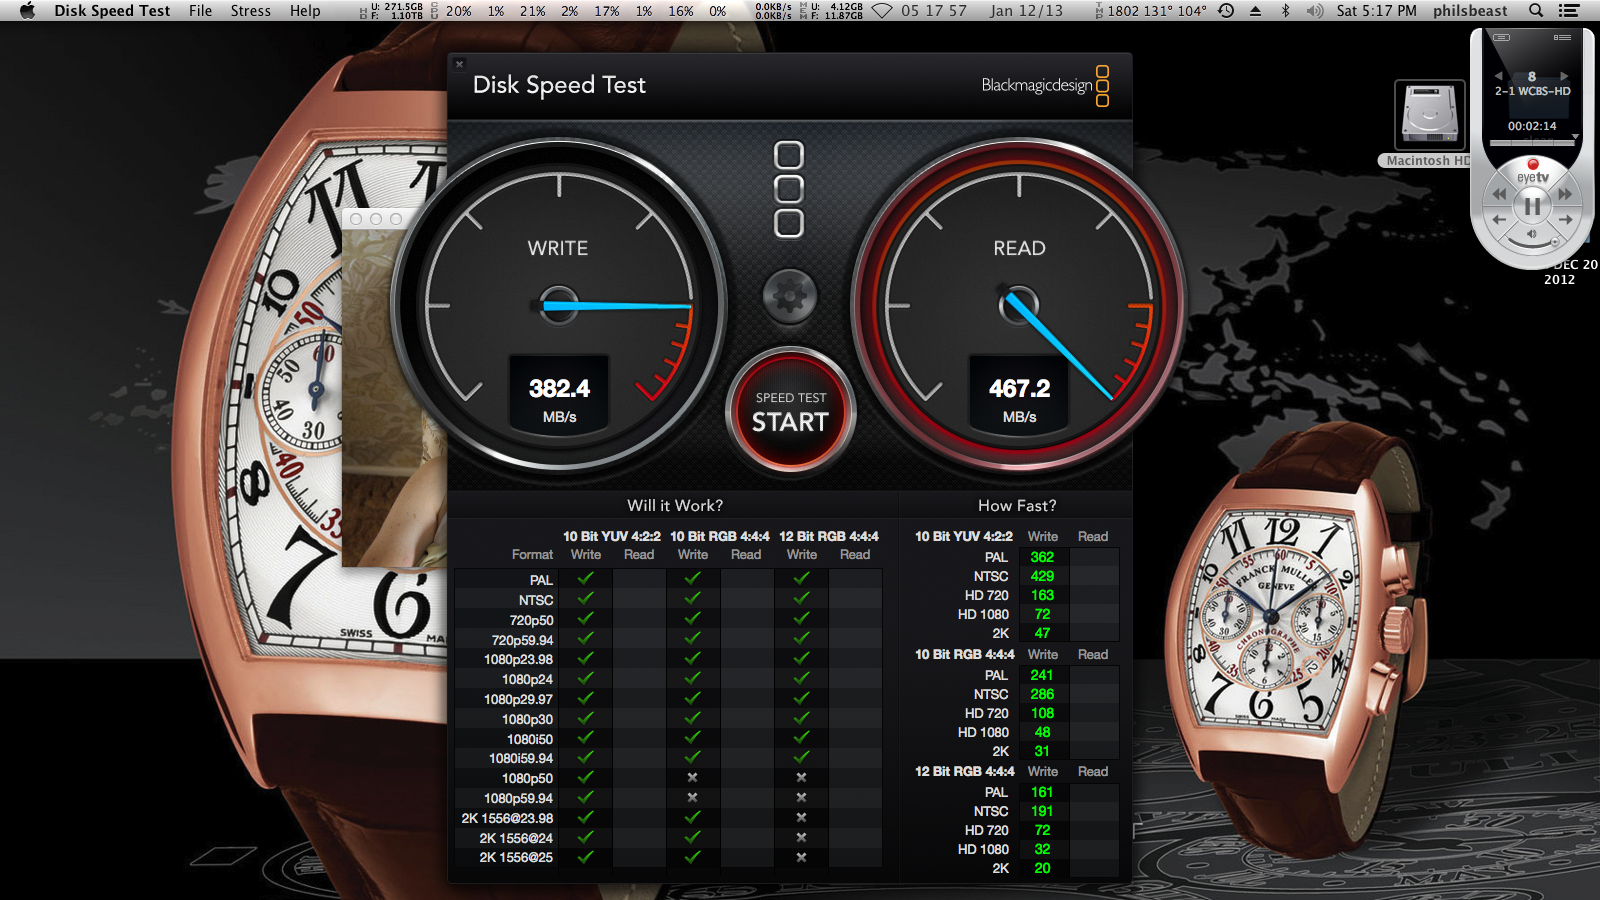Image resolution: width=1600 pixels, height=900 pixels.
Task: Open the Time Machine menu bar icon
Action: 1226,11
